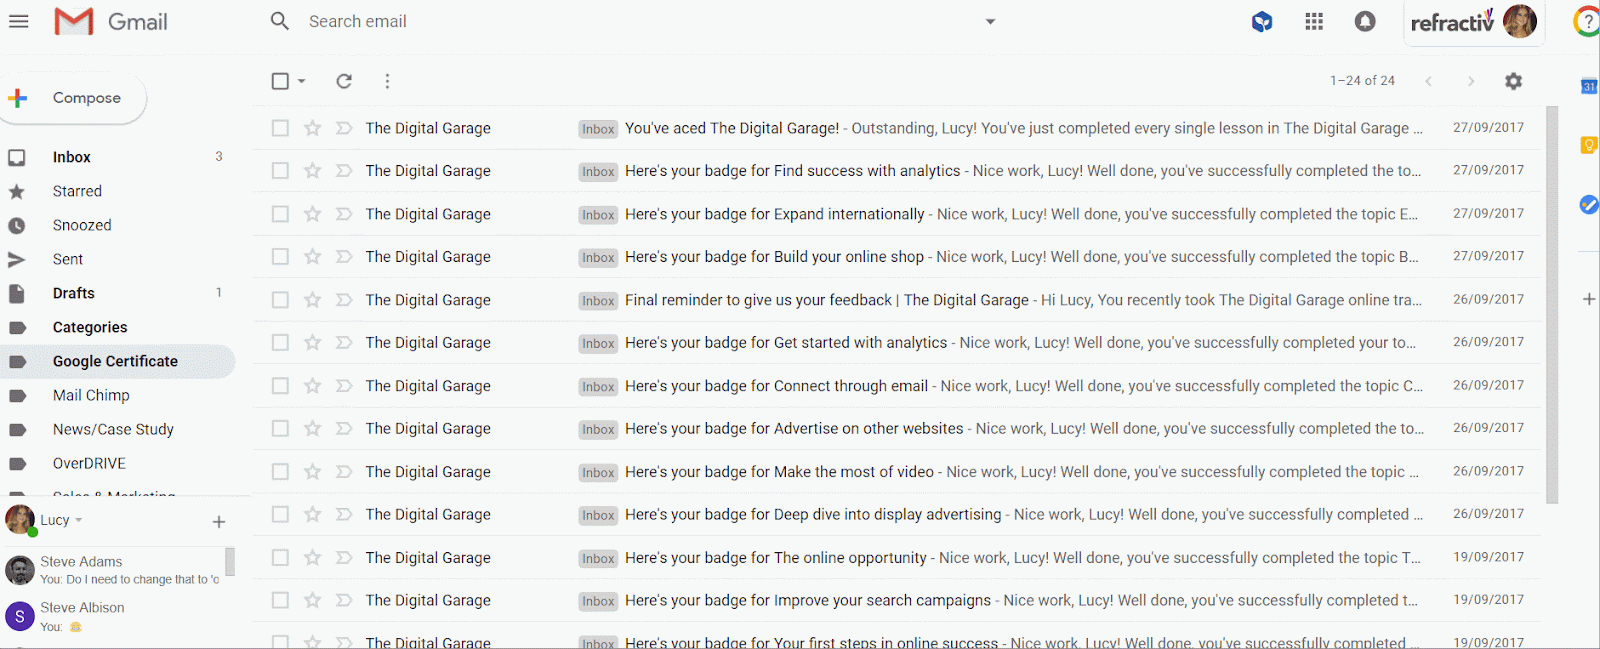This screenshot has width=1600, height=649.
Task: Open the Google apps grid icon
Action: click(1314, 21)
